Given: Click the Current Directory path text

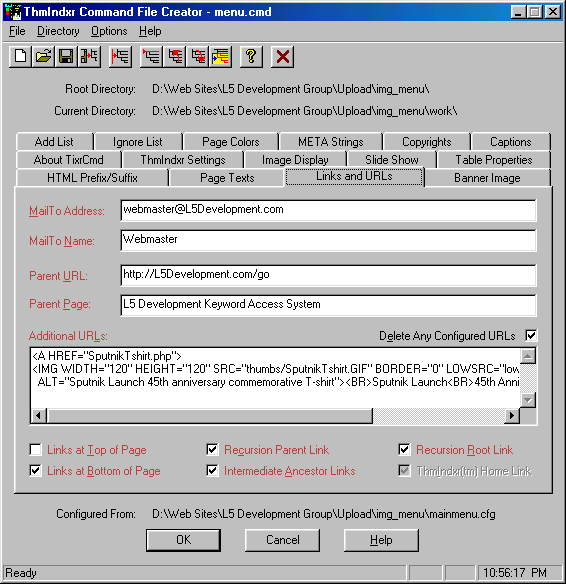Looking at the screenshot, I should pyautogui.click(x=305, y=111).
